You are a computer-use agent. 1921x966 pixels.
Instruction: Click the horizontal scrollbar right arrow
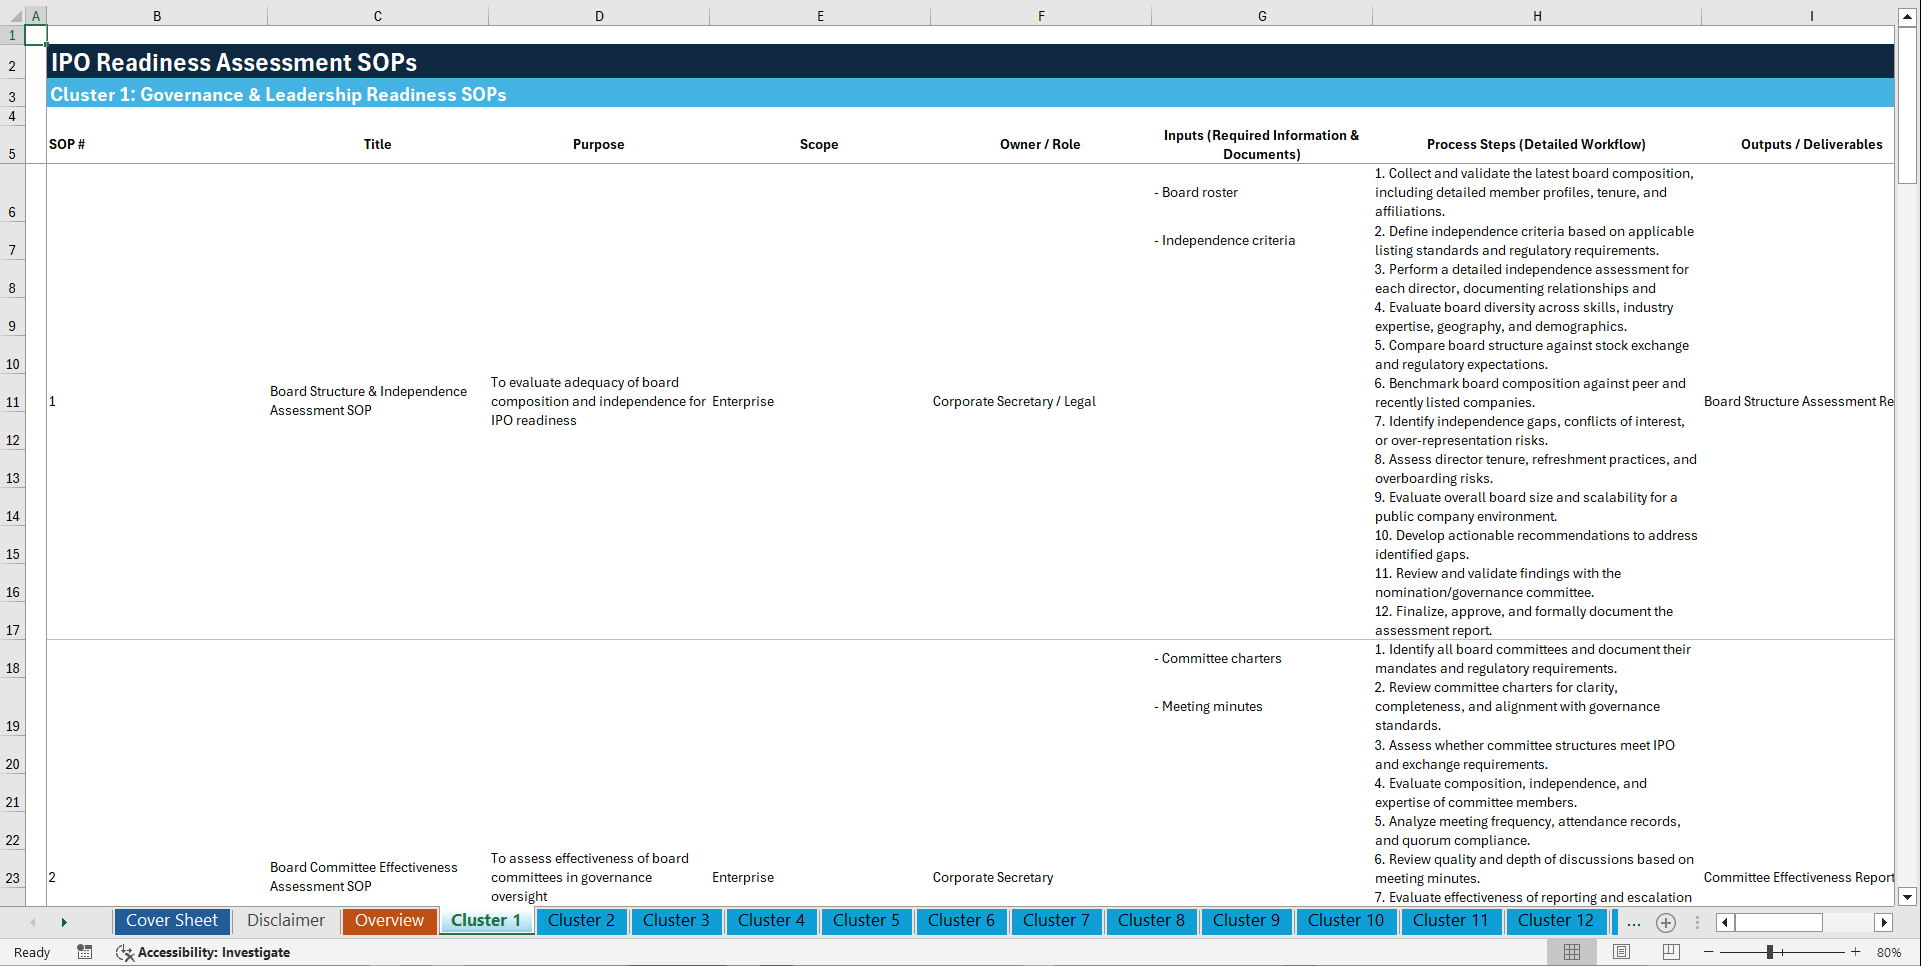[1884, 922]
